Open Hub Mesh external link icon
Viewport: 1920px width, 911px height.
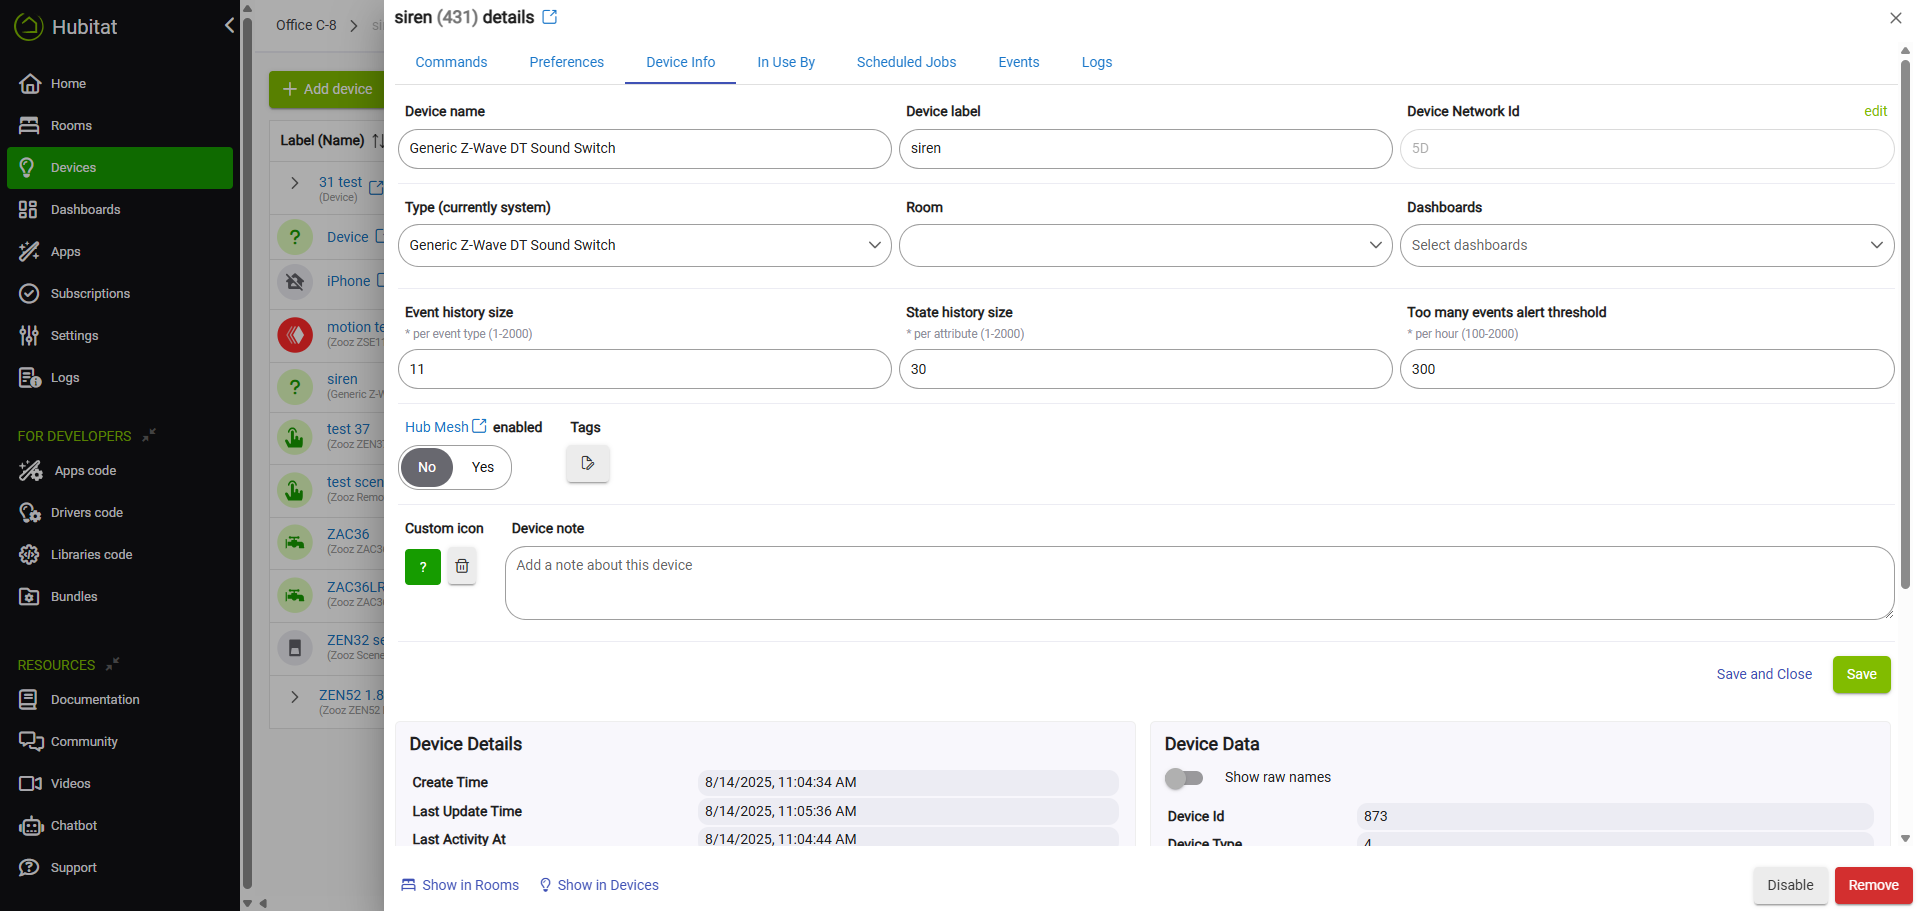tap(479, 426)
